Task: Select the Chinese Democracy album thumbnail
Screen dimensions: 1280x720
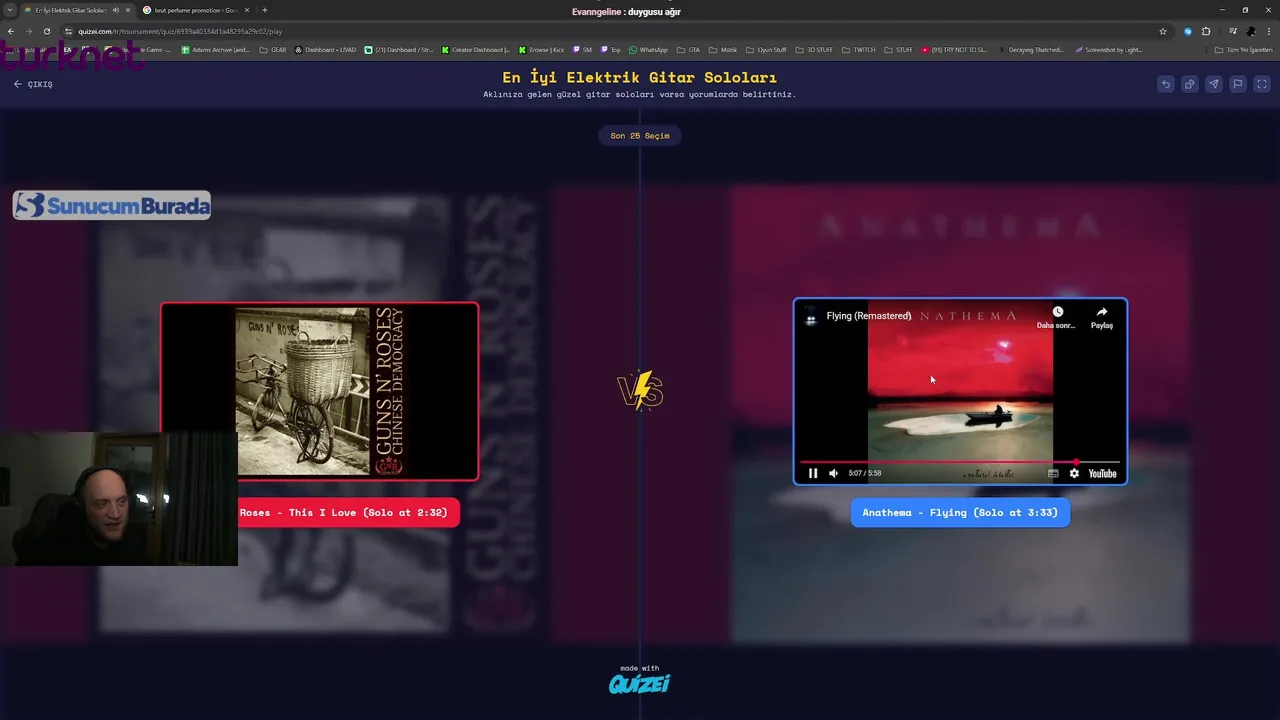Action: [320, 391]
